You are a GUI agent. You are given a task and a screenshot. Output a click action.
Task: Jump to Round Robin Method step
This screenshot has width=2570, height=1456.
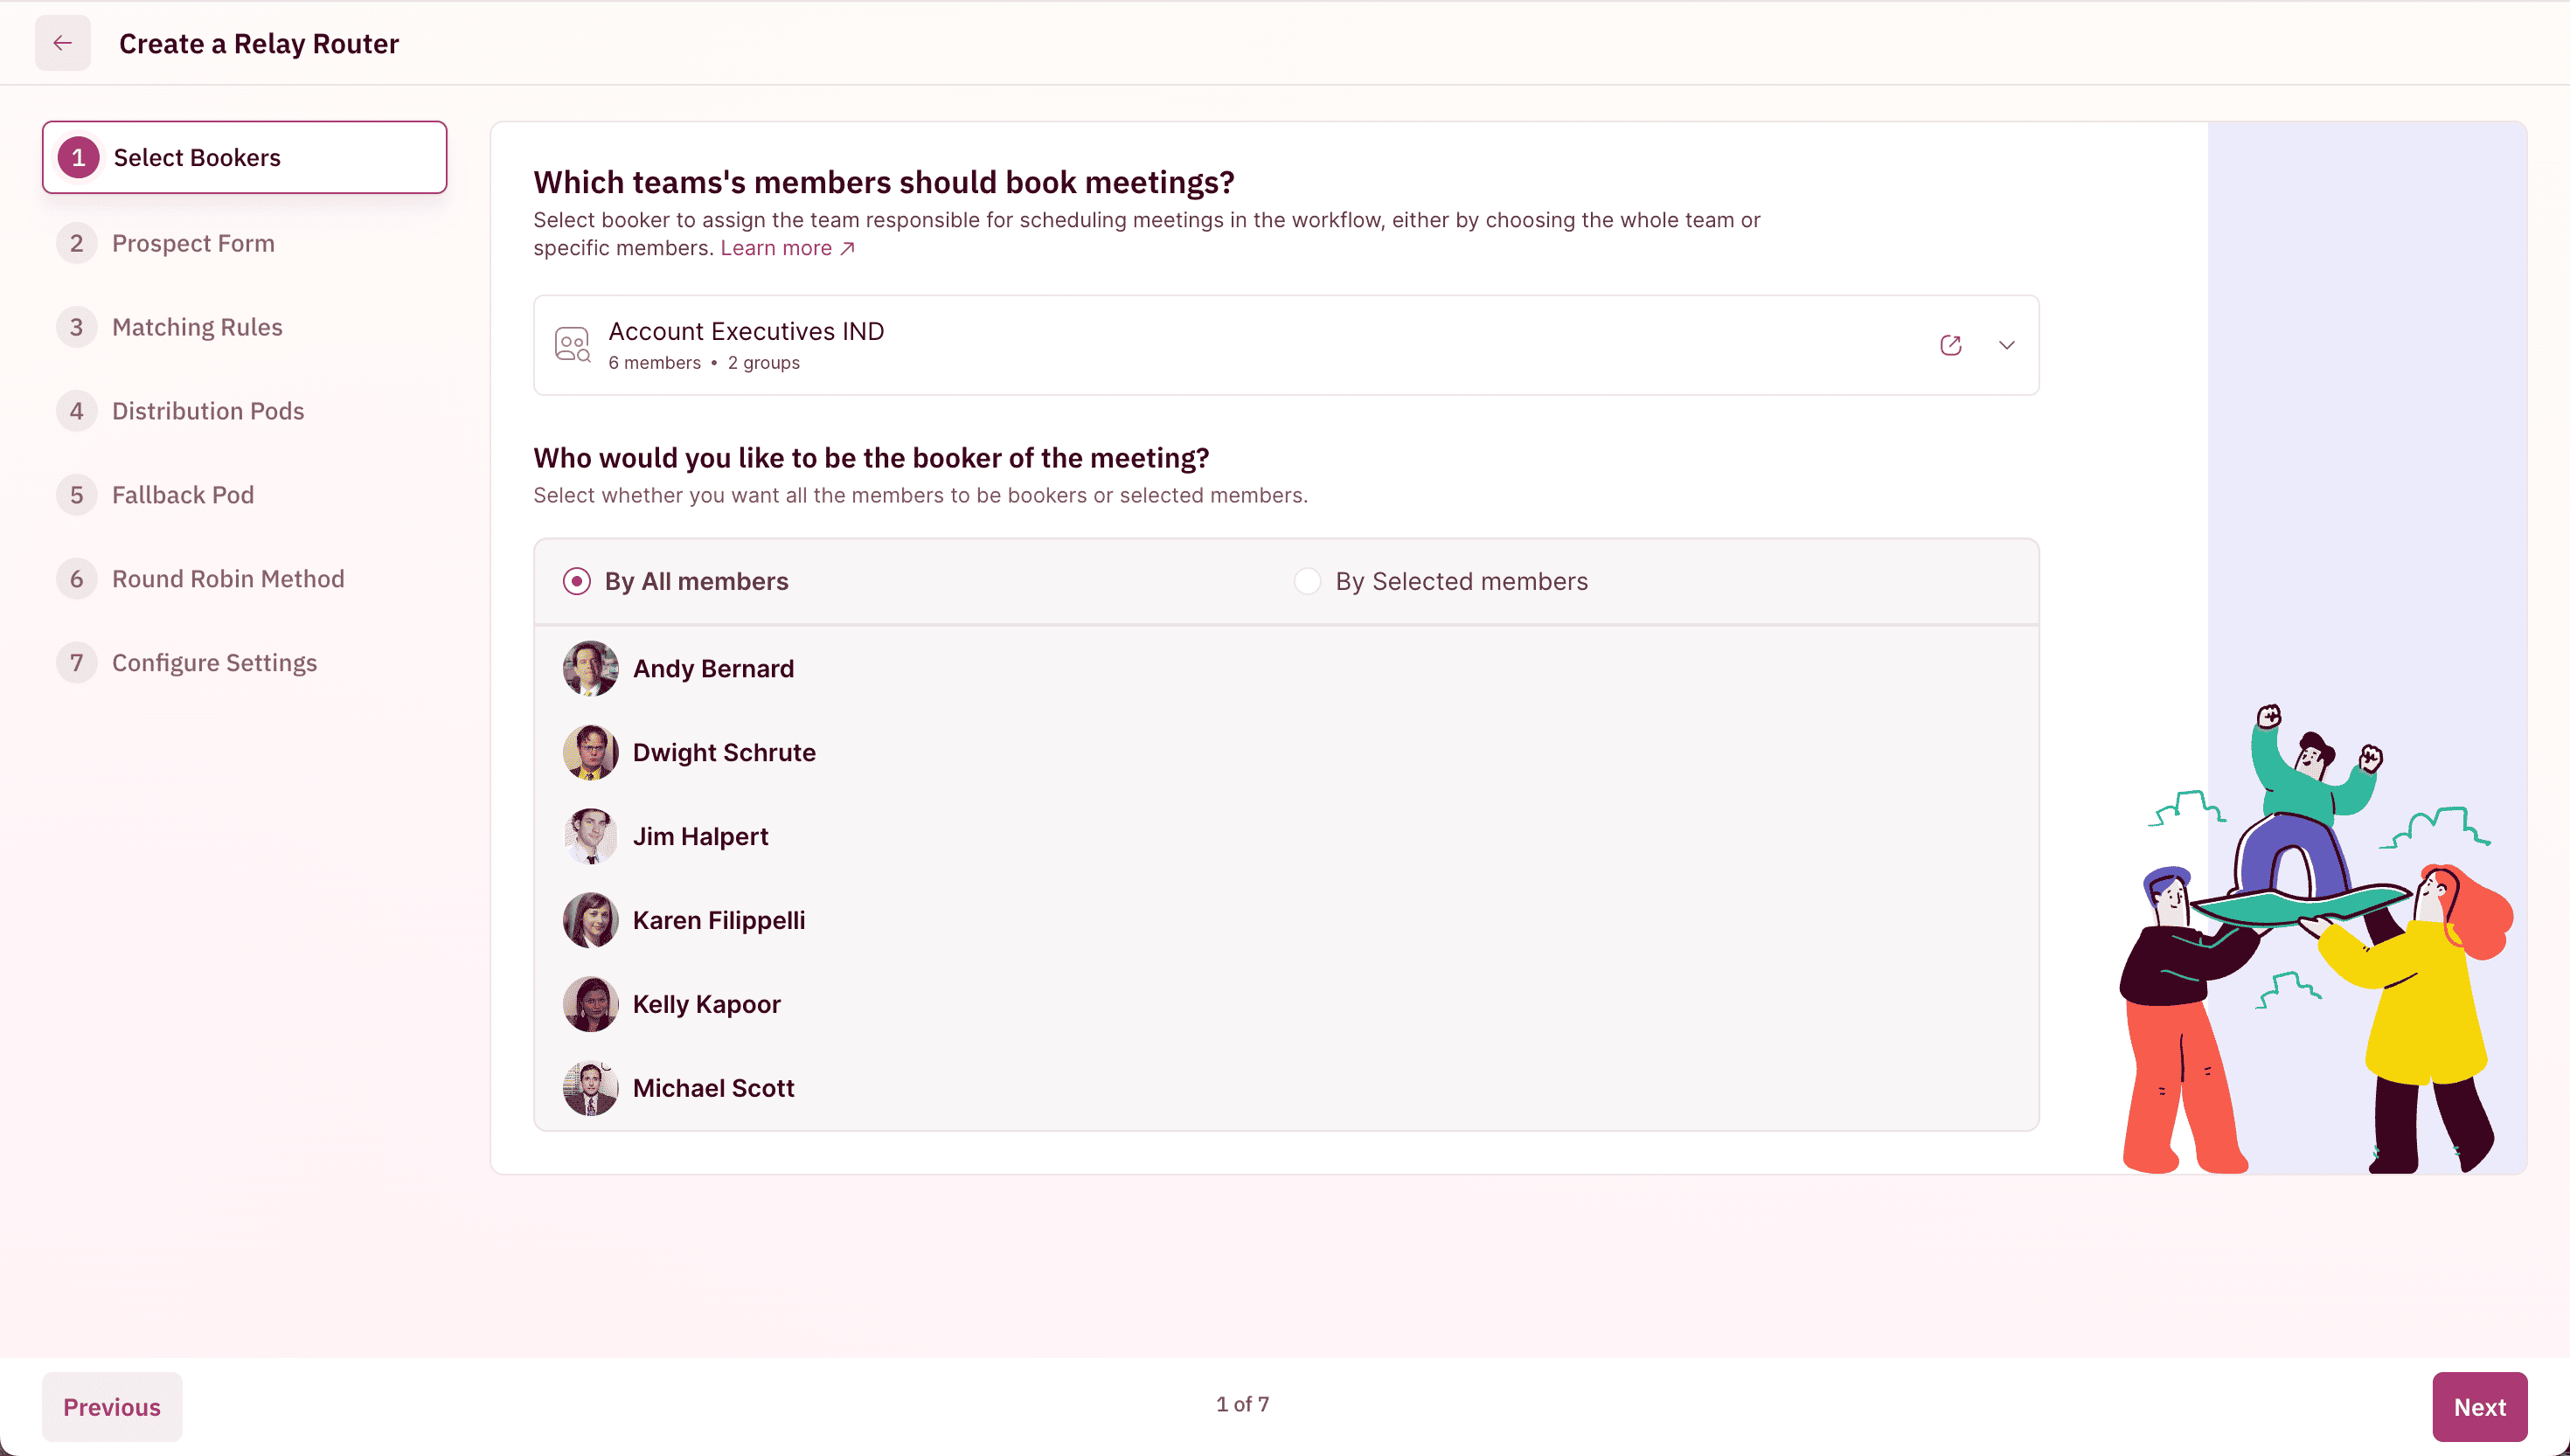click(228, 579)
